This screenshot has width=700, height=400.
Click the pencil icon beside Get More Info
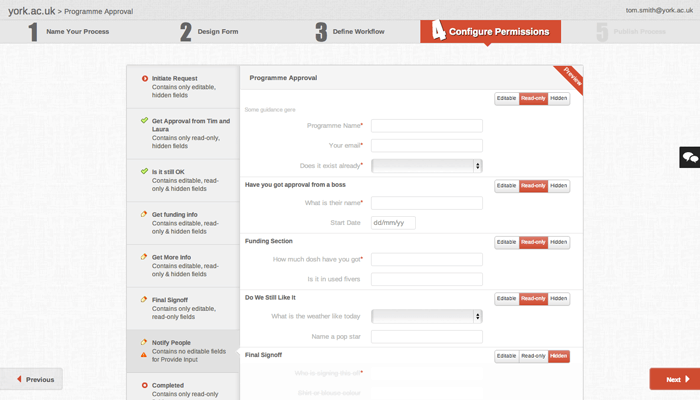144,257
